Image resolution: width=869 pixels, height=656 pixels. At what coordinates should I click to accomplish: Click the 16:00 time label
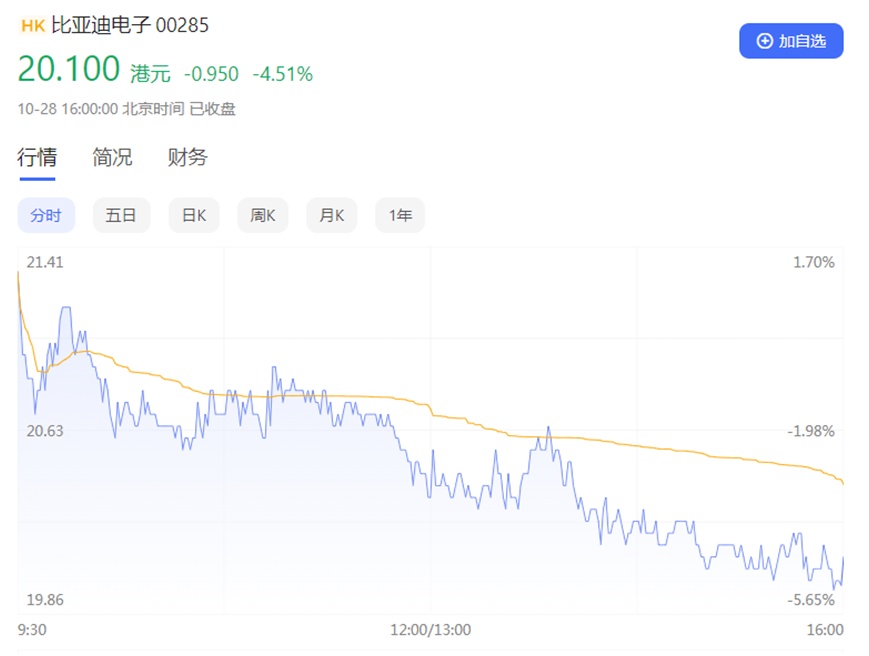825,630
